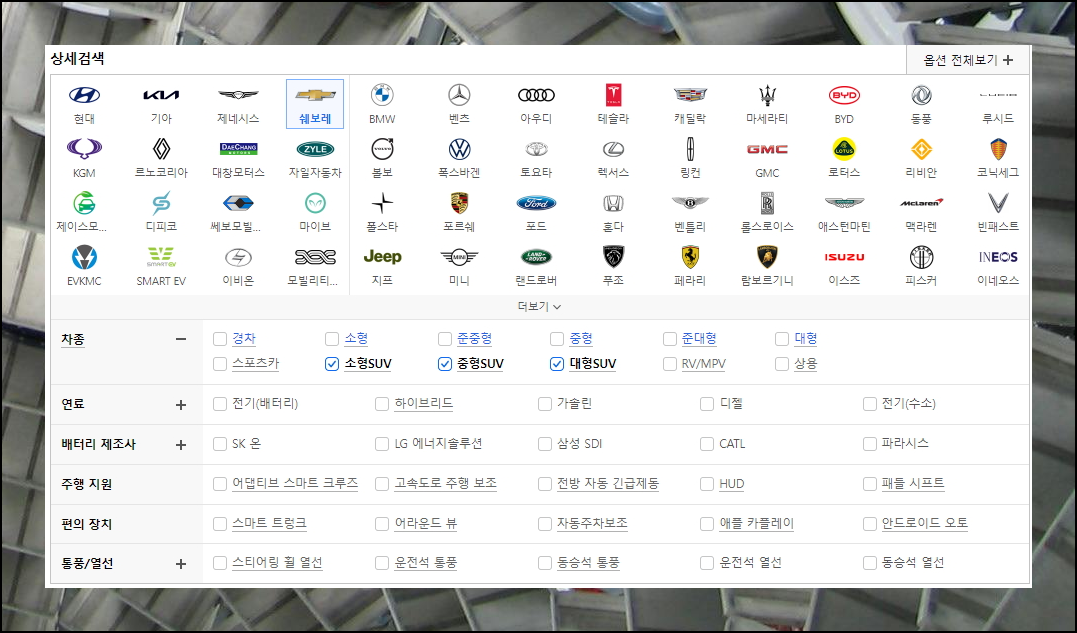The height and width of the screenshot is (633, 1077).
Task: Uncheck the 대형SUV checkbox
Action: click(557, 364)
